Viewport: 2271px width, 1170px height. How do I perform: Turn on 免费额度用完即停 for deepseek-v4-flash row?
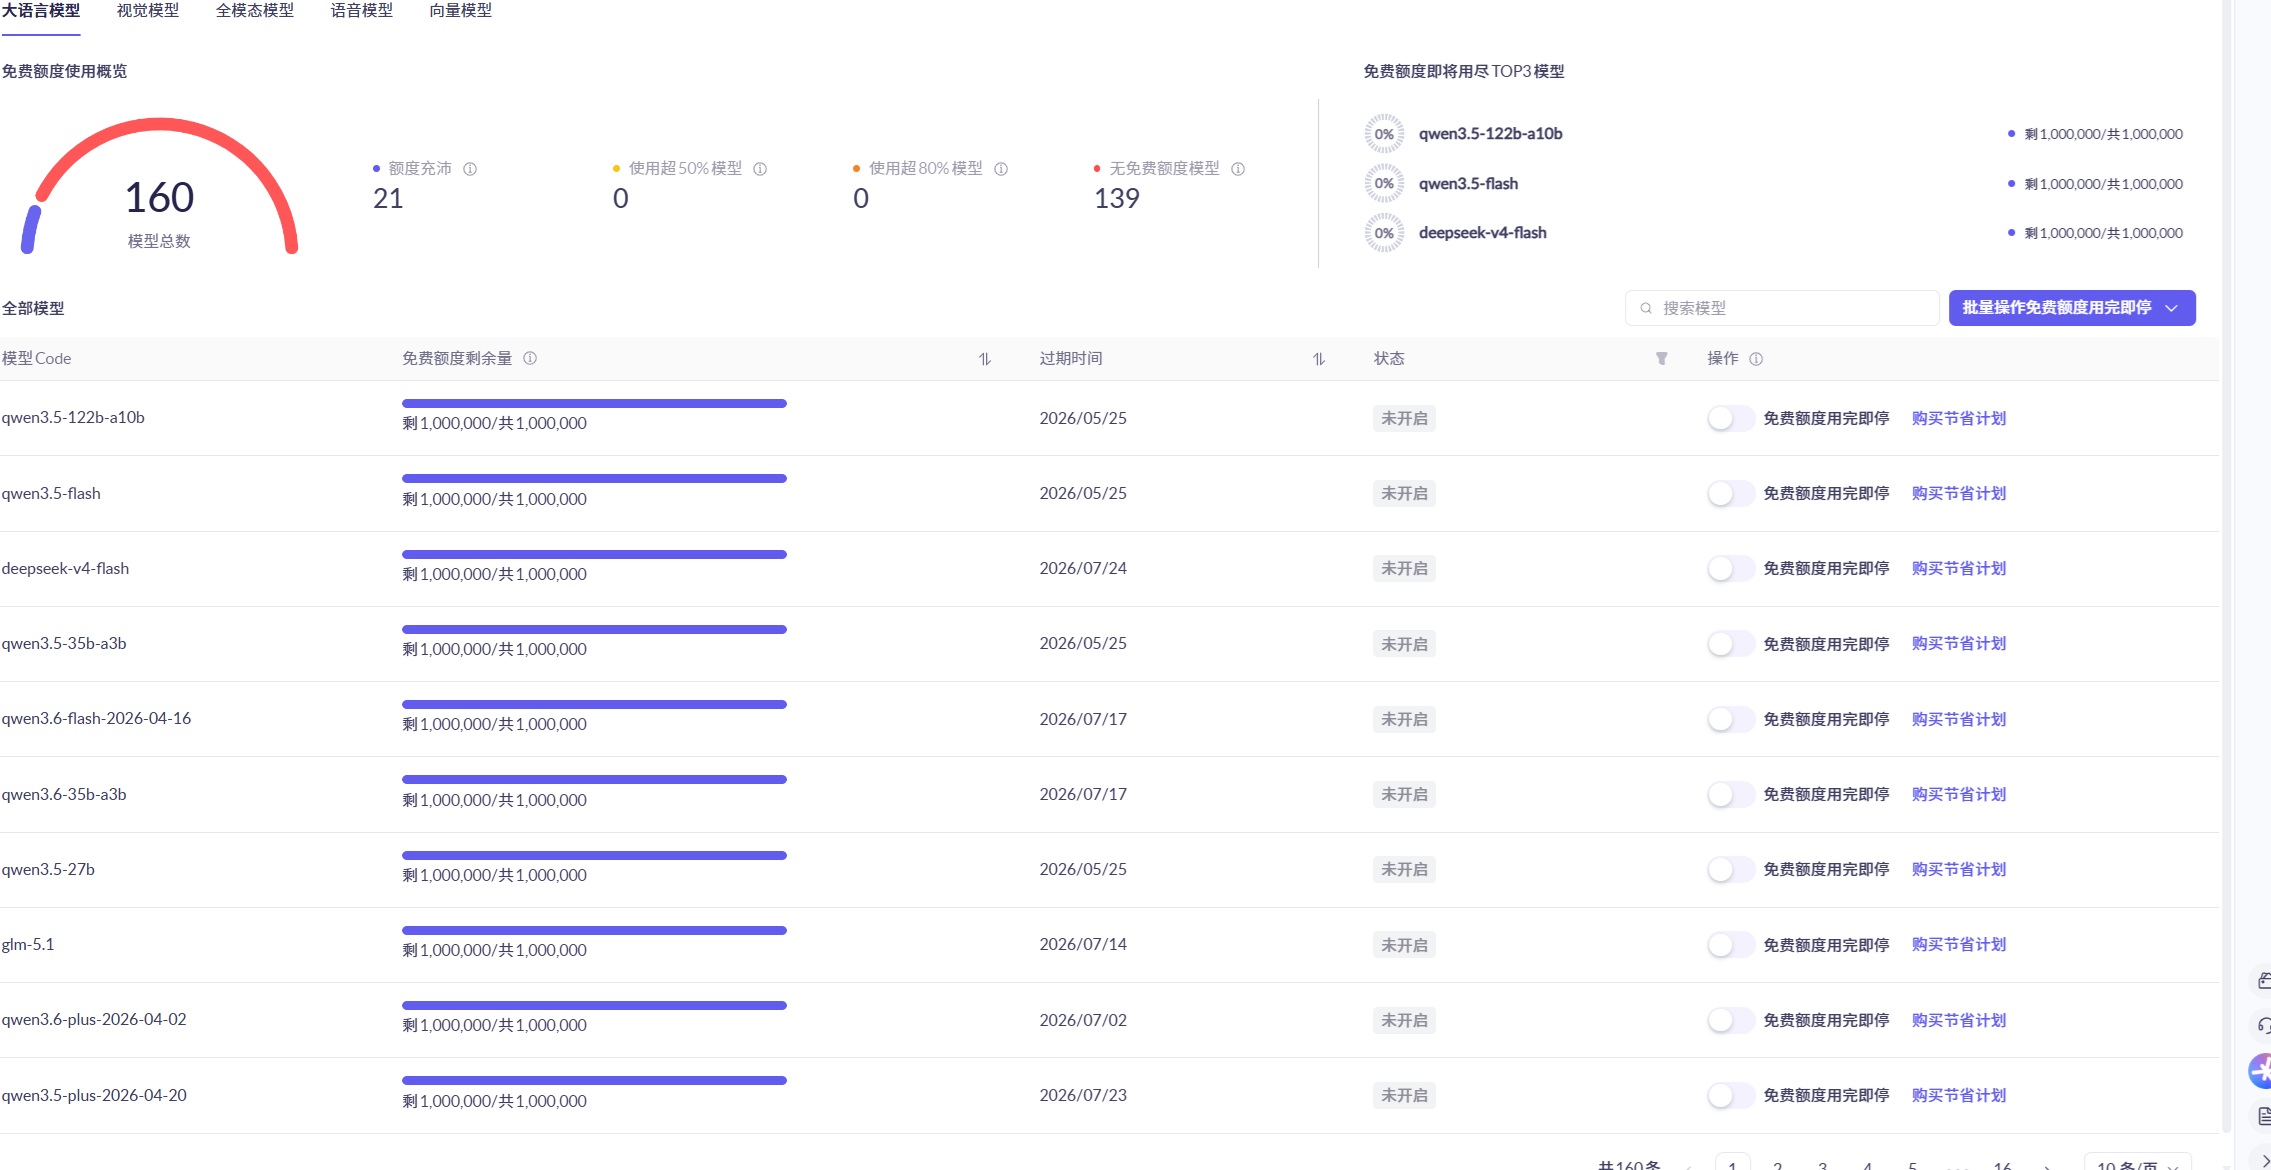(x=1731, y=568)
